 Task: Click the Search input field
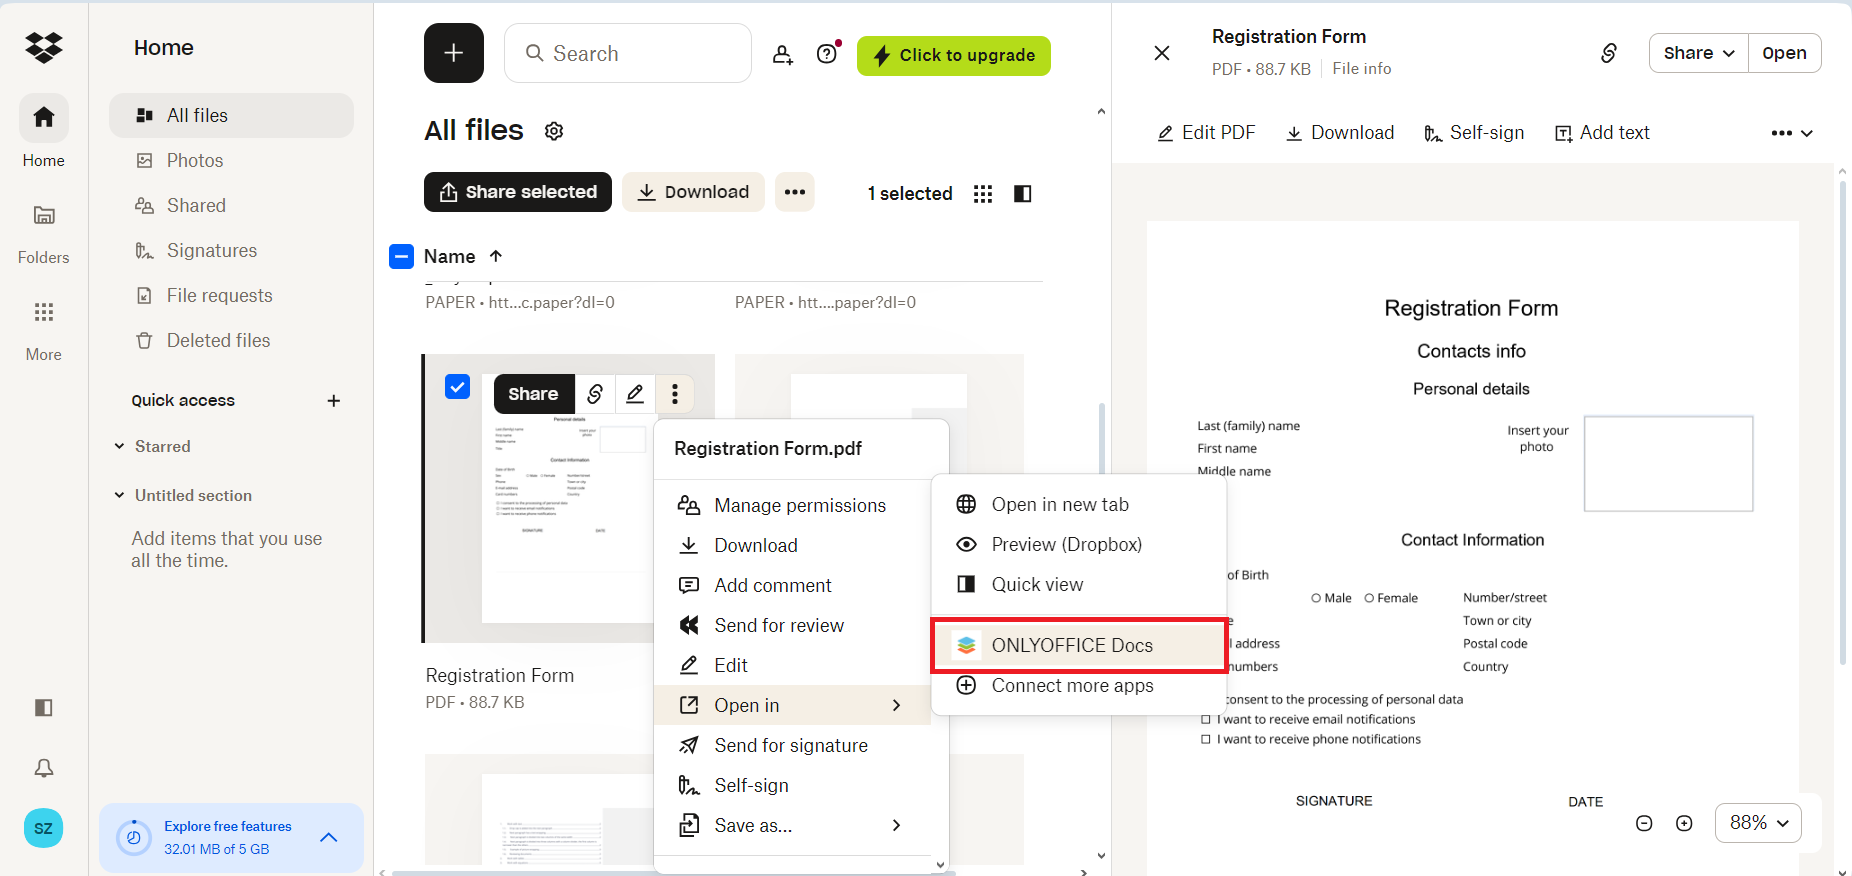coord(640,54)
